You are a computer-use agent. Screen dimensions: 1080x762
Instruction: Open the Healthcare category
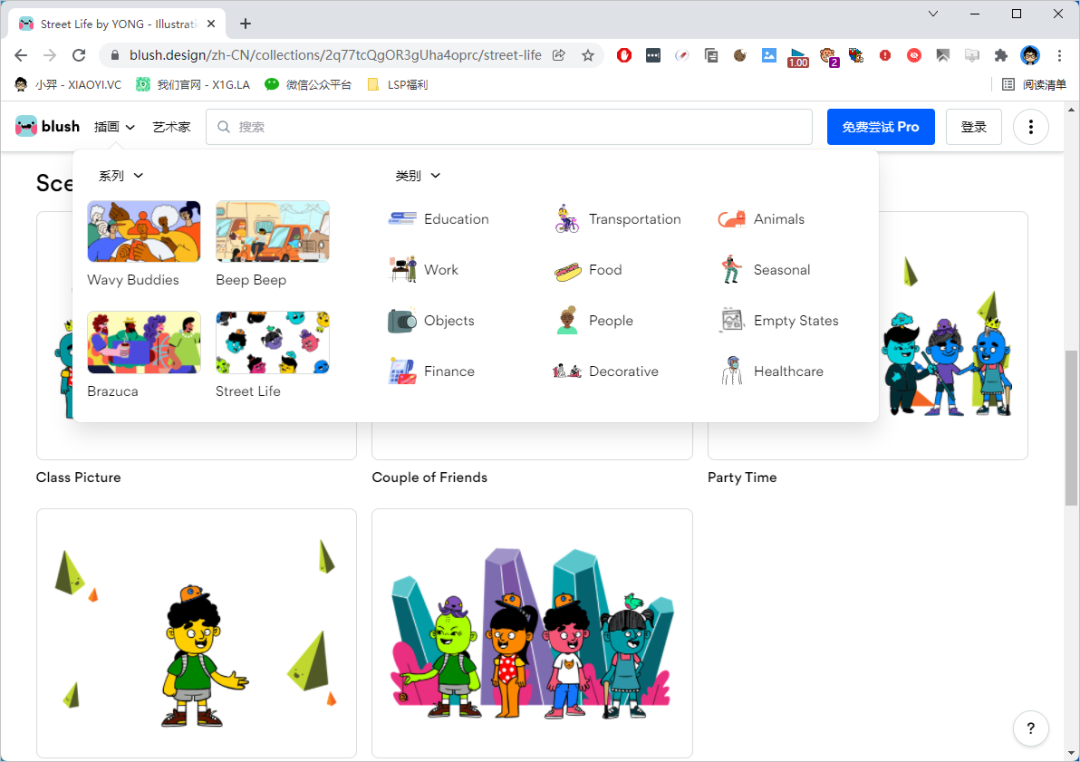[771, 371]
